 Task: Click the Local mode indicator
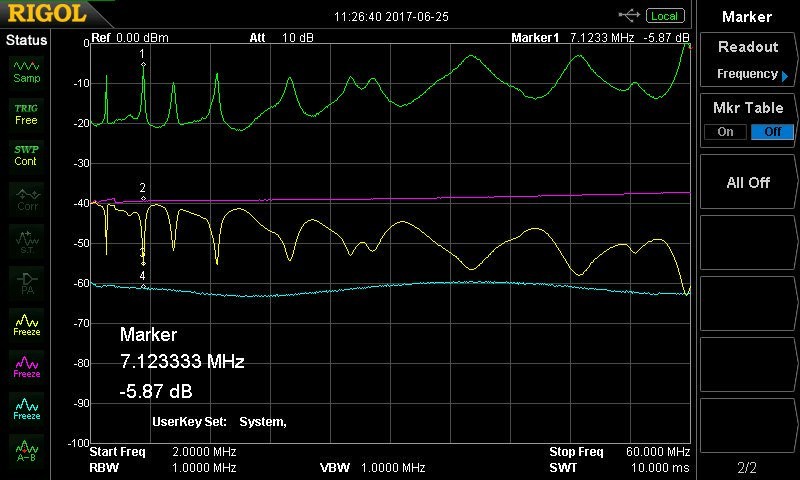[x=664, y=16]
